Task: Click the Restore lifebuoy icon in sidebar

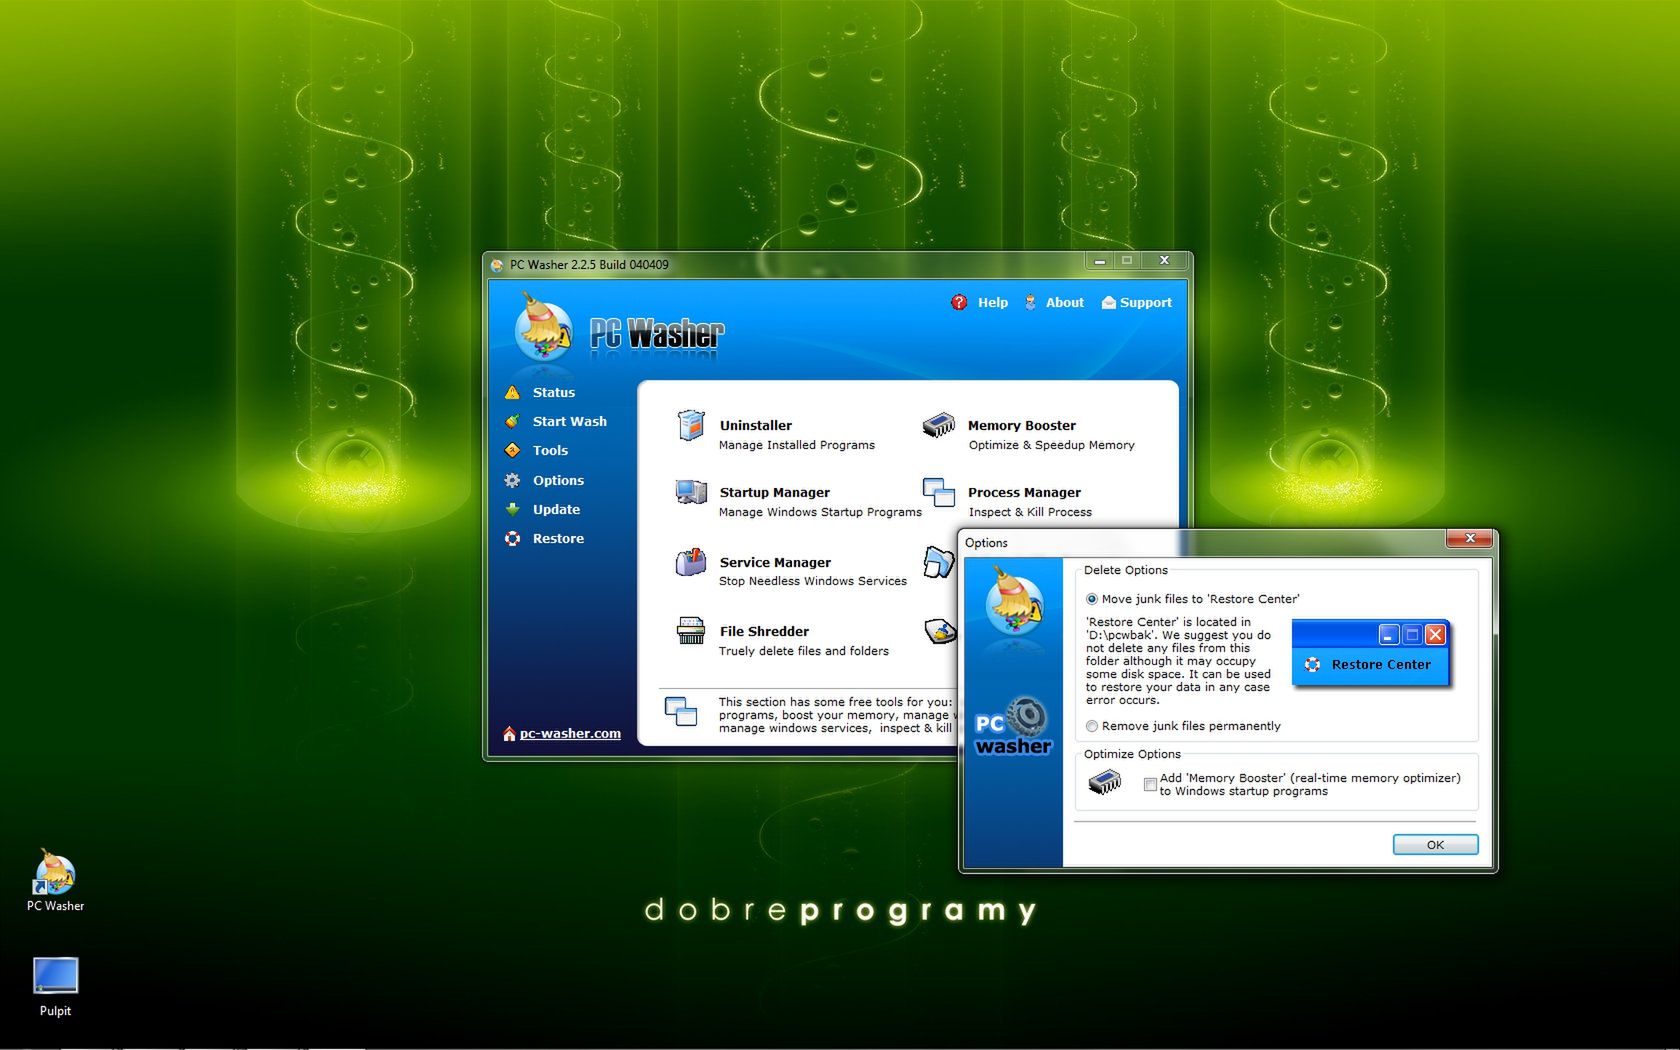Action: [512, 539]
